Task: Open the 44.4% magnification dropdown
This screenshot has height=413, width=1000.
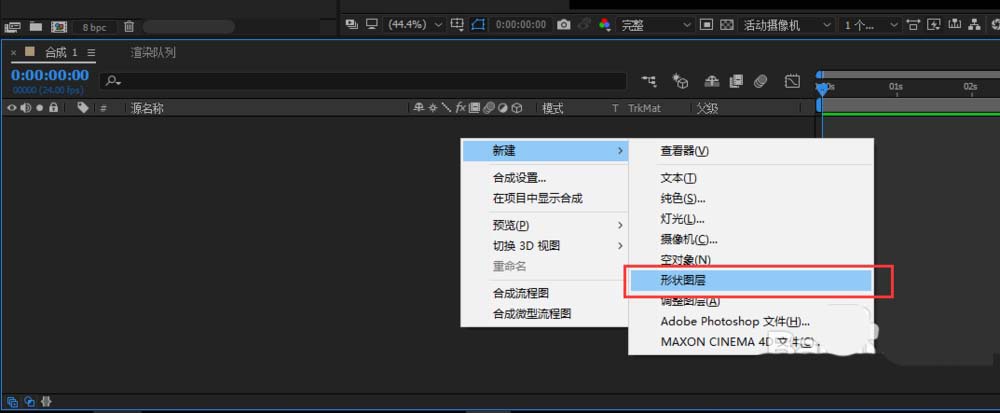Action: [416, 25]
